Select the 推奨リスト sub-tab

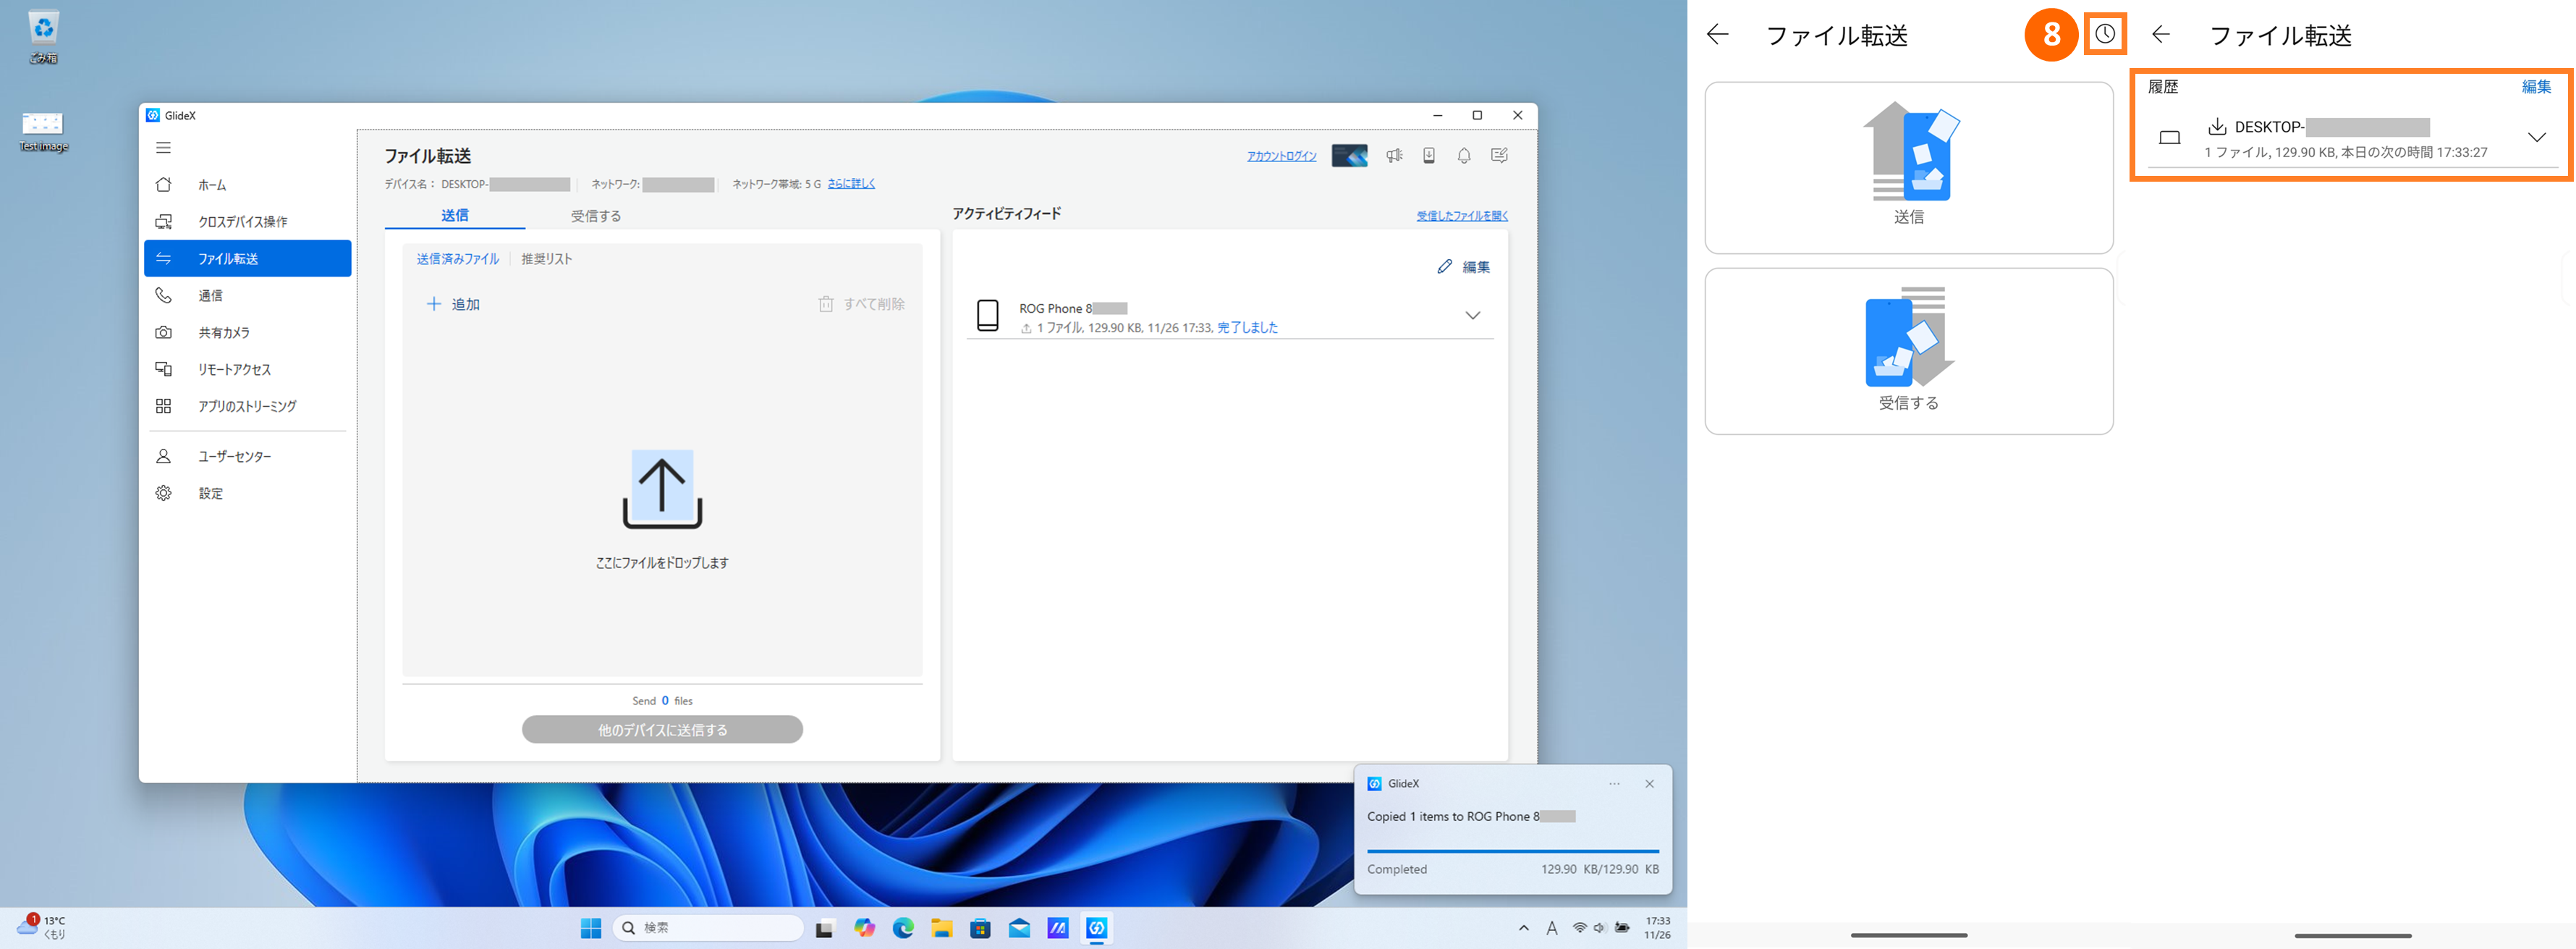(546, 259)
